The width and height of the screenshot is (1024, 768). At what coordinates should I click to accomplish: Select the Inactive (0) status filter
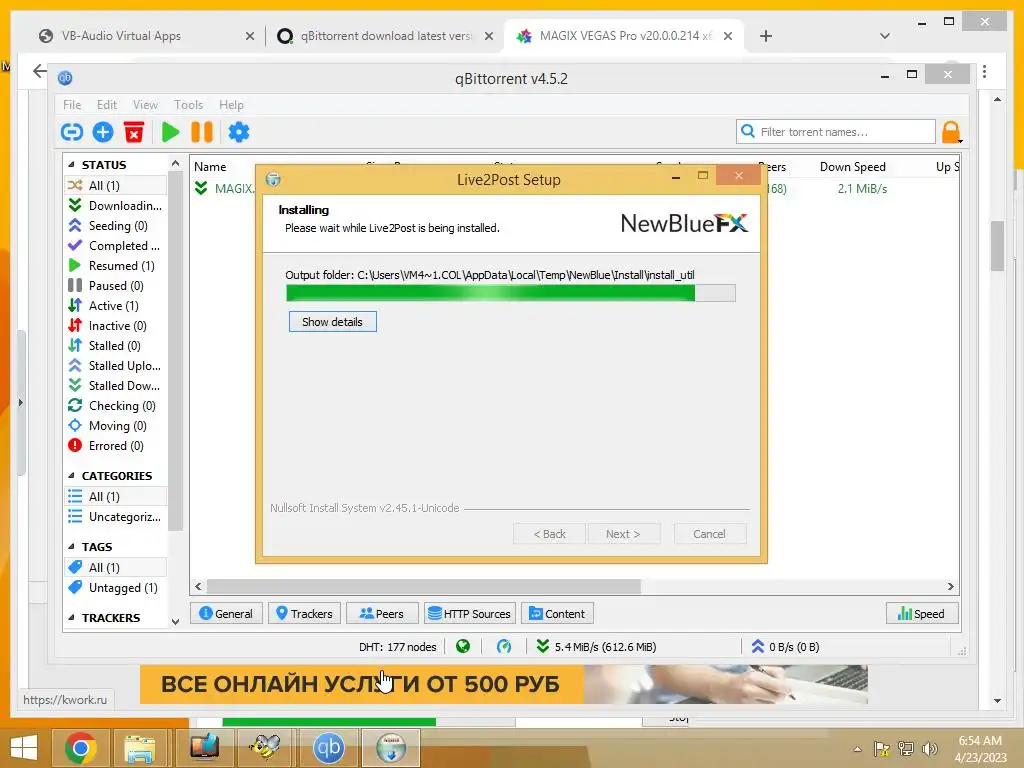click(116, 326)
